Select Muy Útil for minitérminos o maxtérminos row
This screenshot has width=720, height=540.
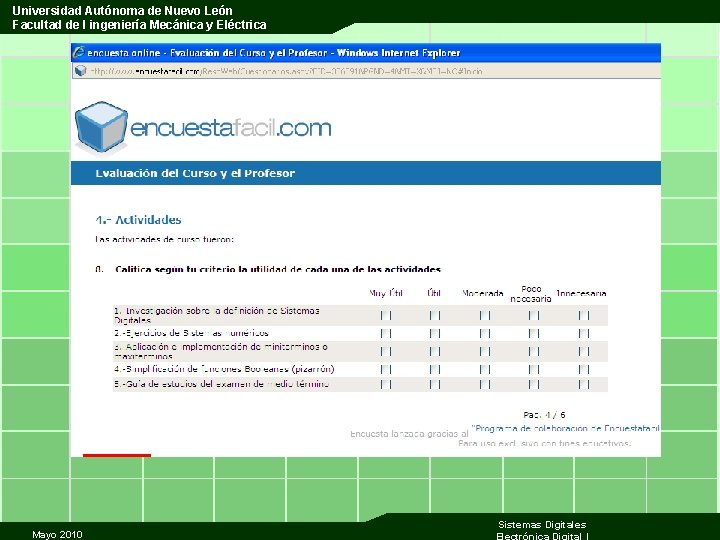click(x=386, y=351)
